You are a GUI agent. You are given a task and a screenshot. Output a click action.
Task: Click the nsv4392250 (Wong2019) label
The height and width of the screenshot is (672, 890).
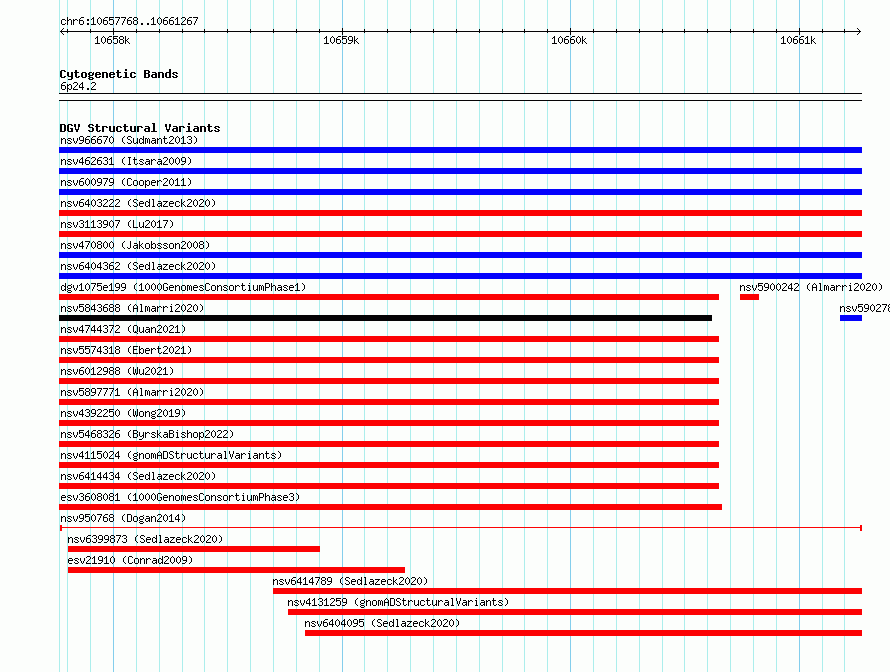[123, 413]
